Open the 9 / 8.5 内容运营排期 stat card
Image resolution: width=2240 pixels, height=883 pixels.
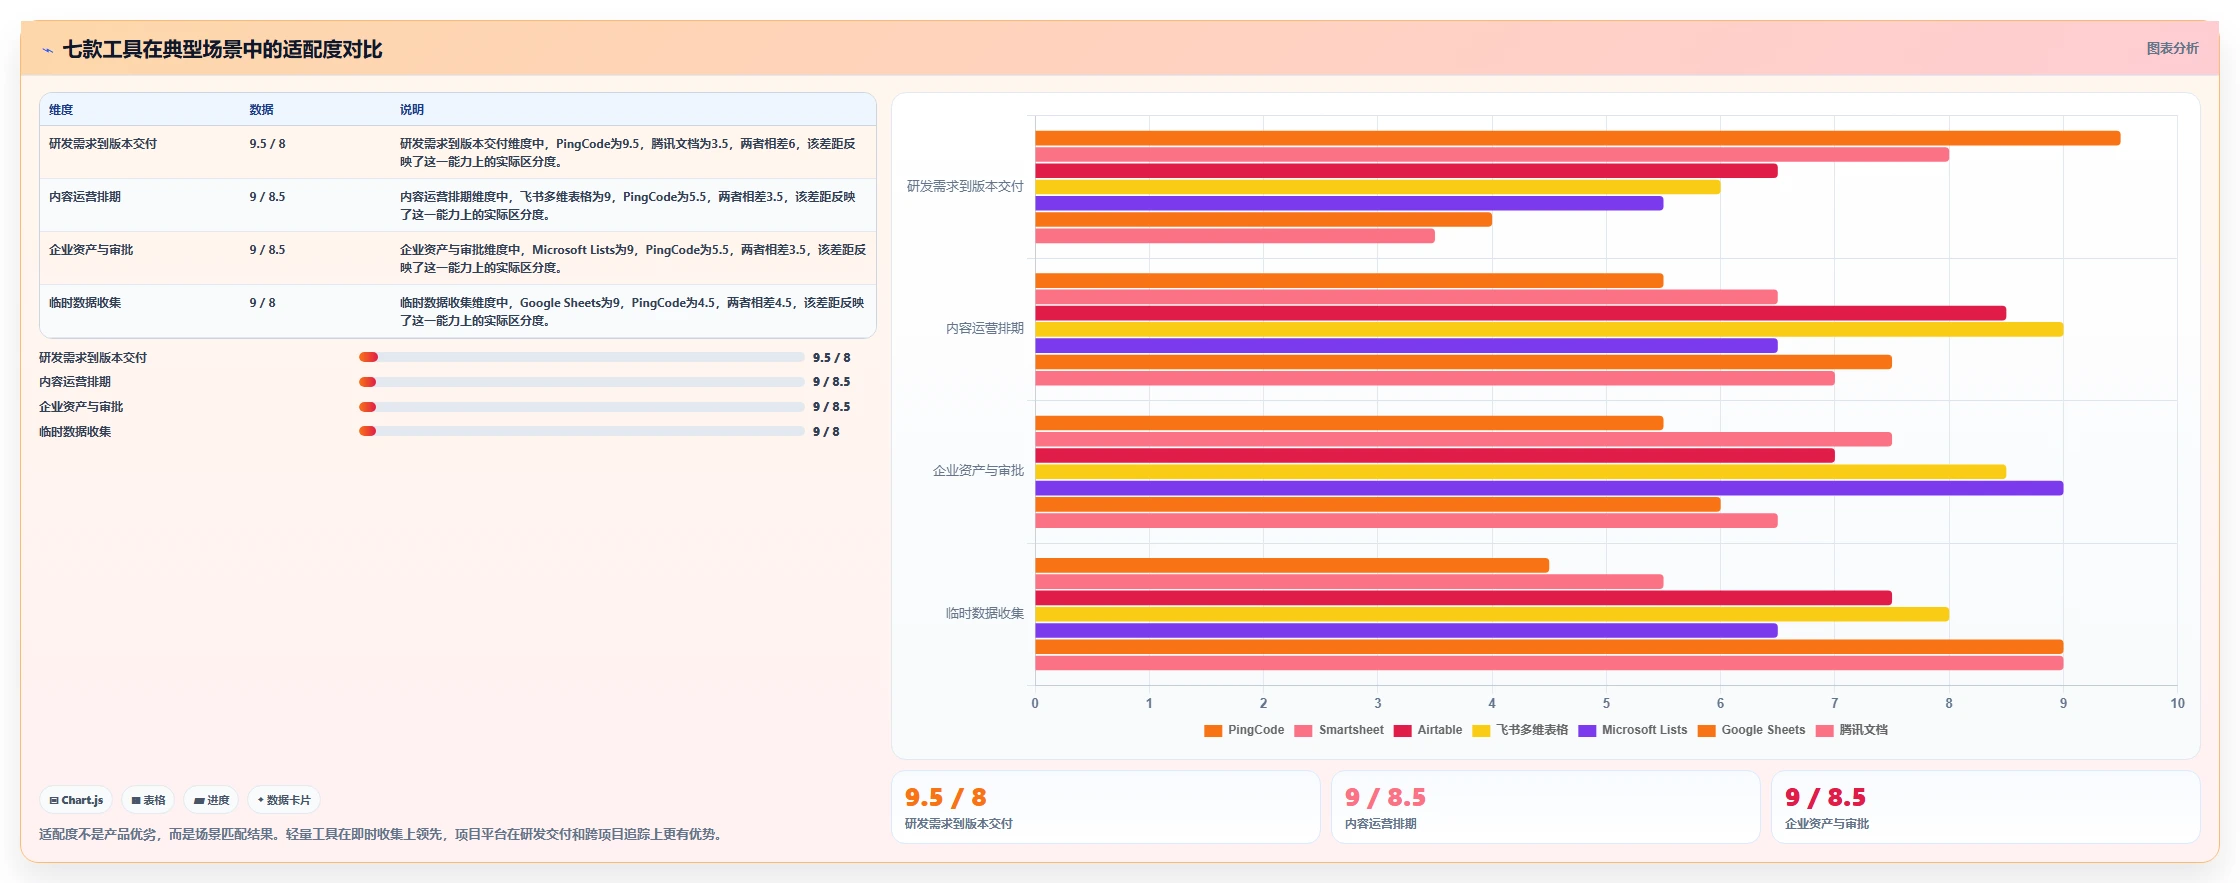pos(1546,807)
